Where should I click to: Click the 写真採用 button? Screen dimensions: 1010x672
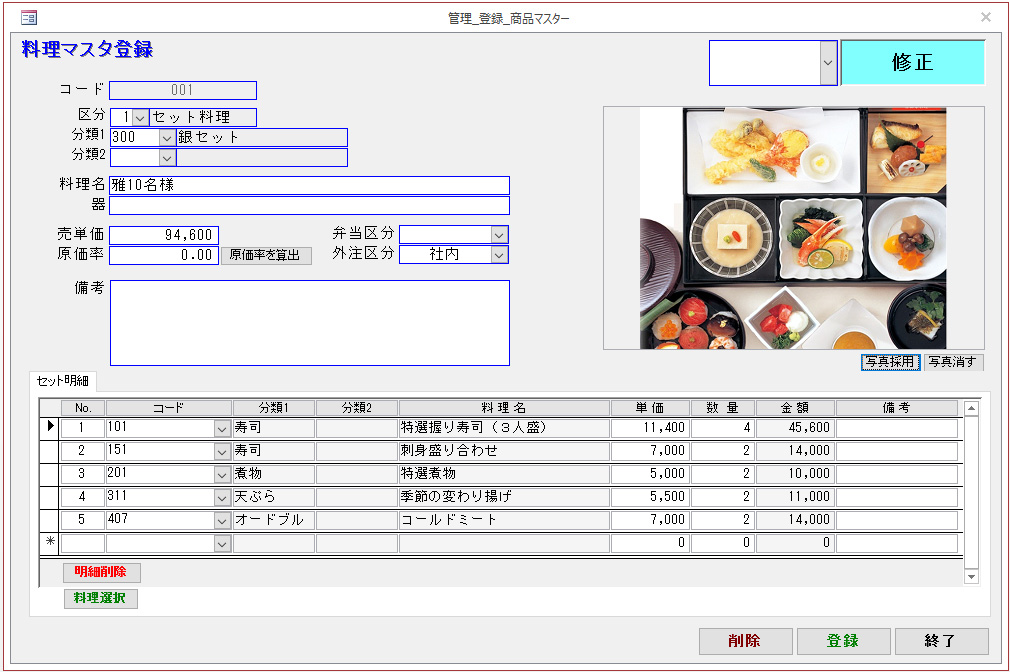(x=890, y=362)
